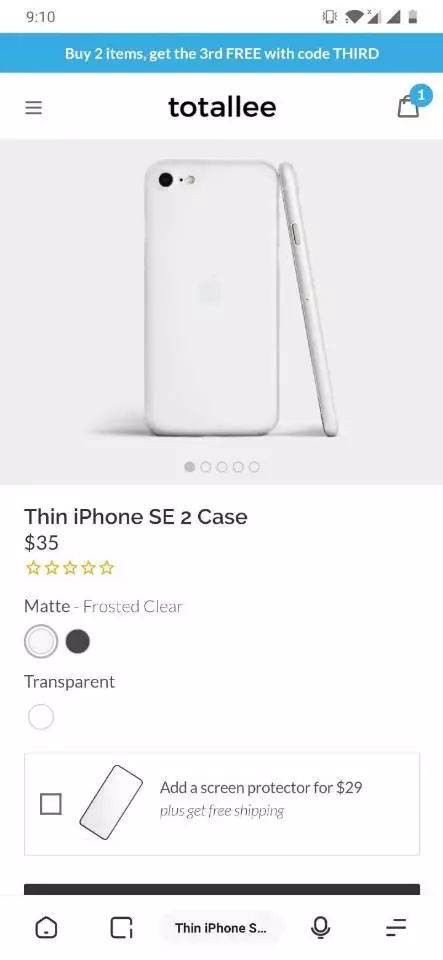Check the add screen protector box
The image size is (443, 960).
point(51,804)
